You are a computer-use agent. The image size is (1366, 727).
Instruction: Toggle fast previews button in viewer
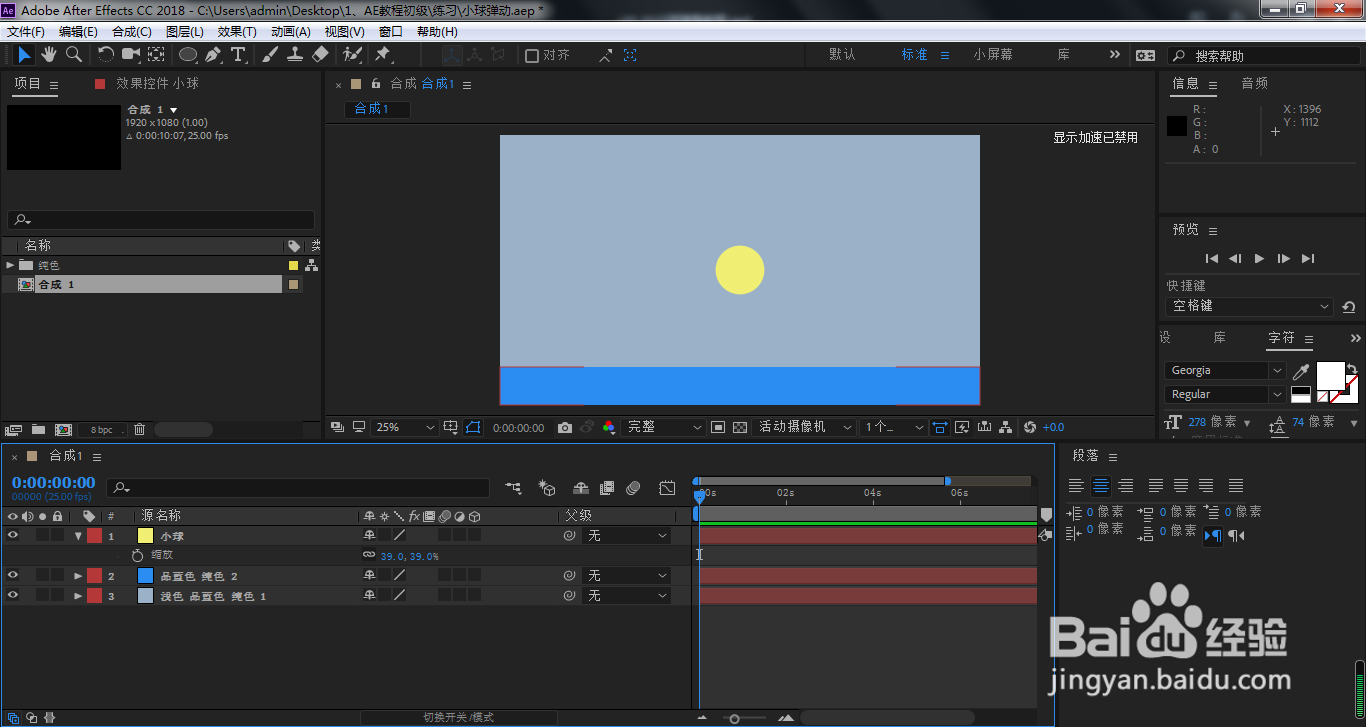coord(962,427)
